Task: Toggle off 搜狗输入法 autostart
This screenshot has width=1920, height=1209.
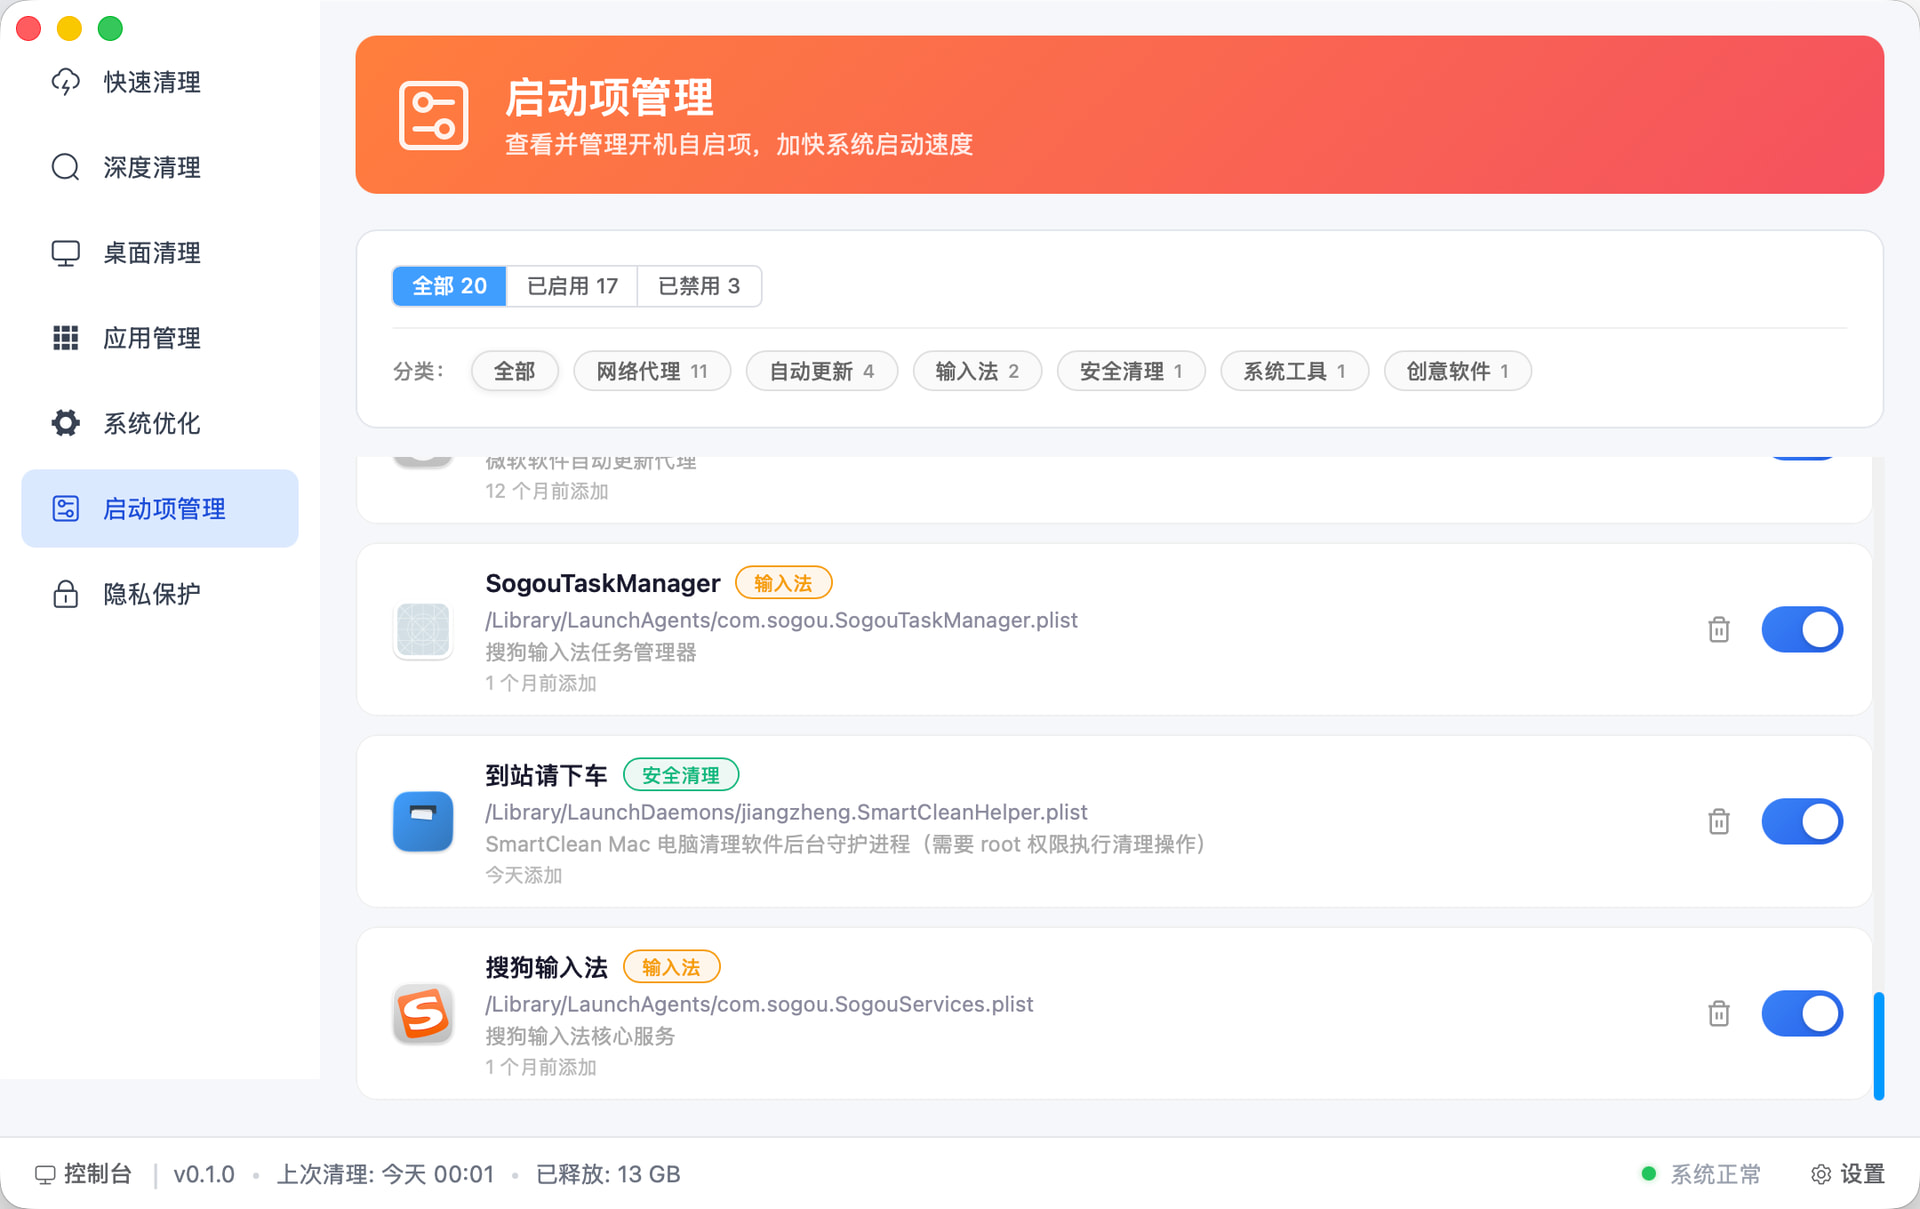Action: [1802, 1013]
